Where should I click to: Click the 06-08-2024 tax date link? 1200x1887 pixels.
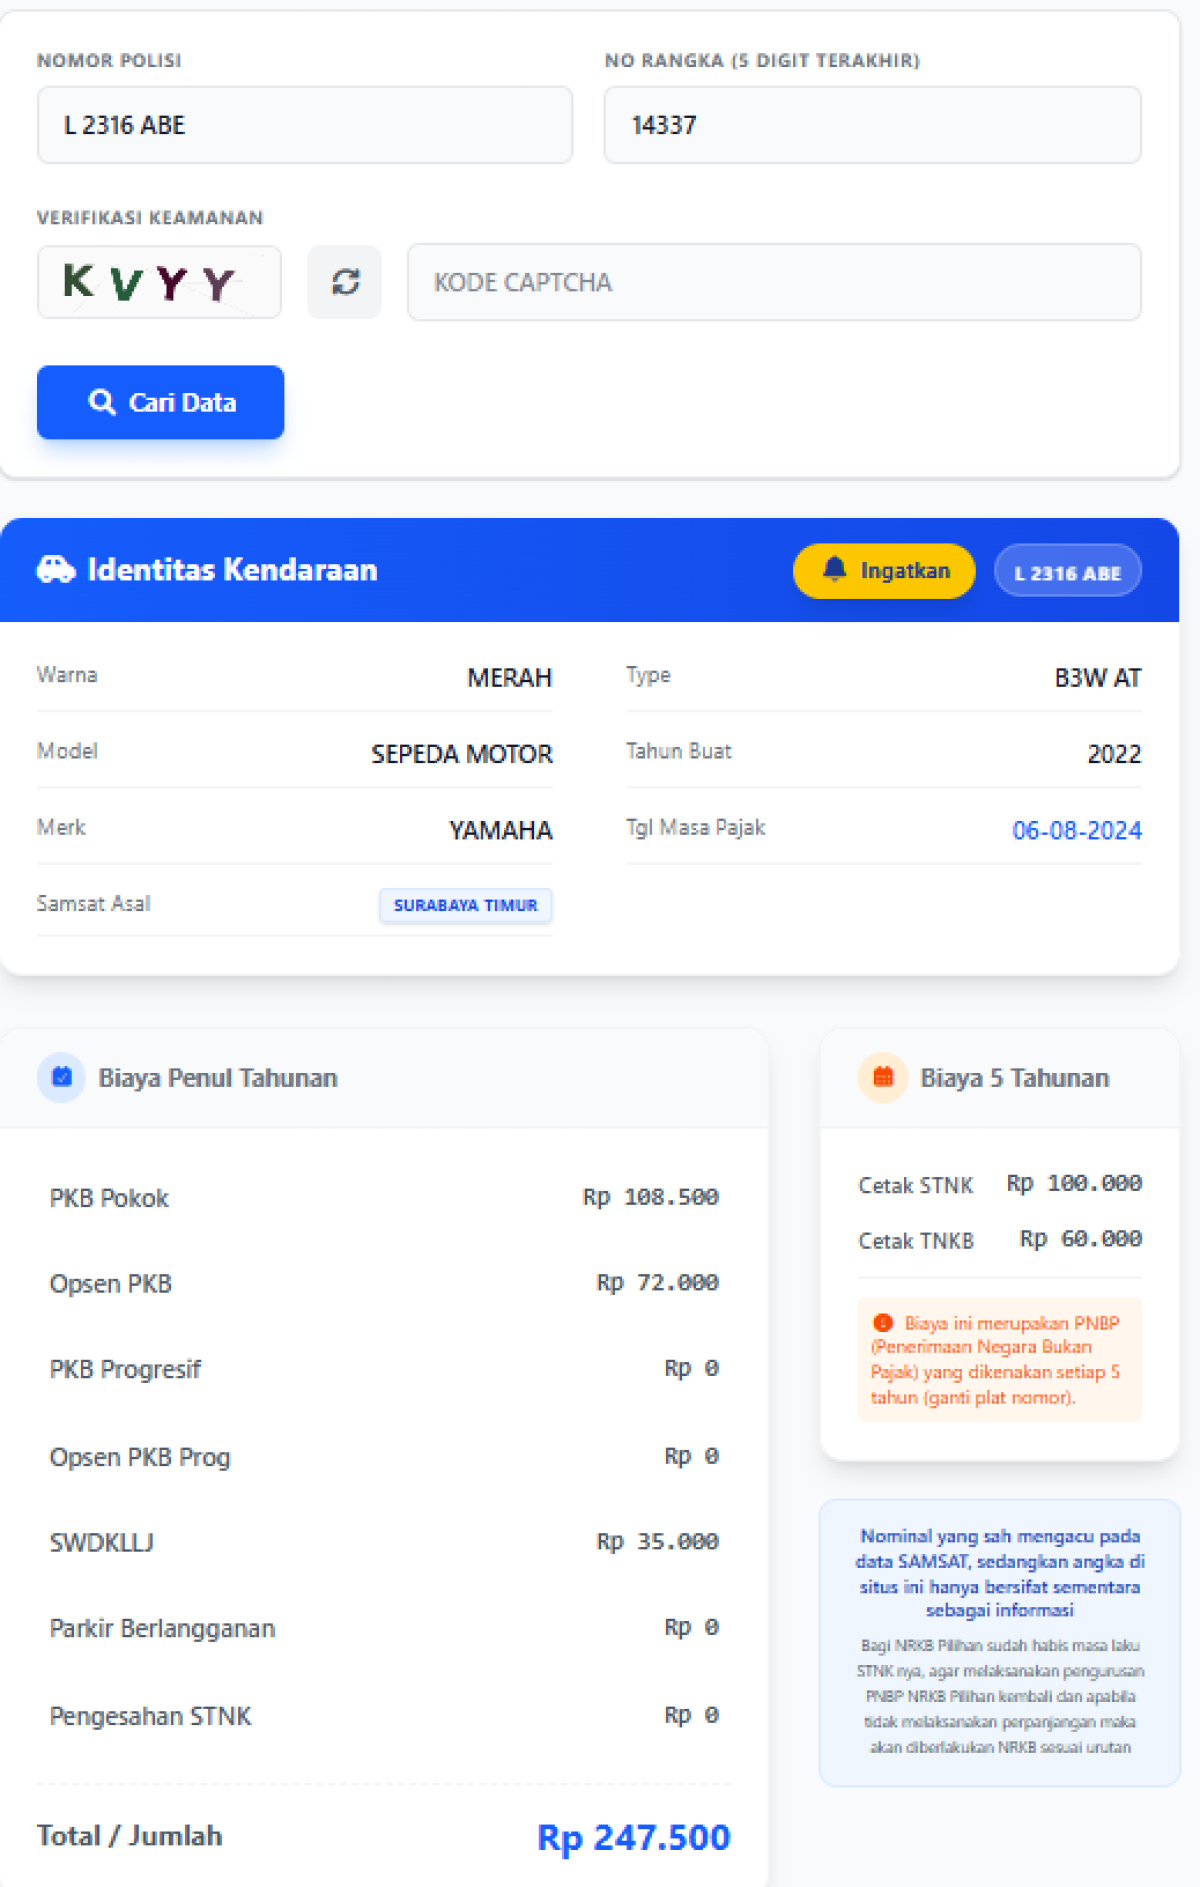tap(1077, 830)
